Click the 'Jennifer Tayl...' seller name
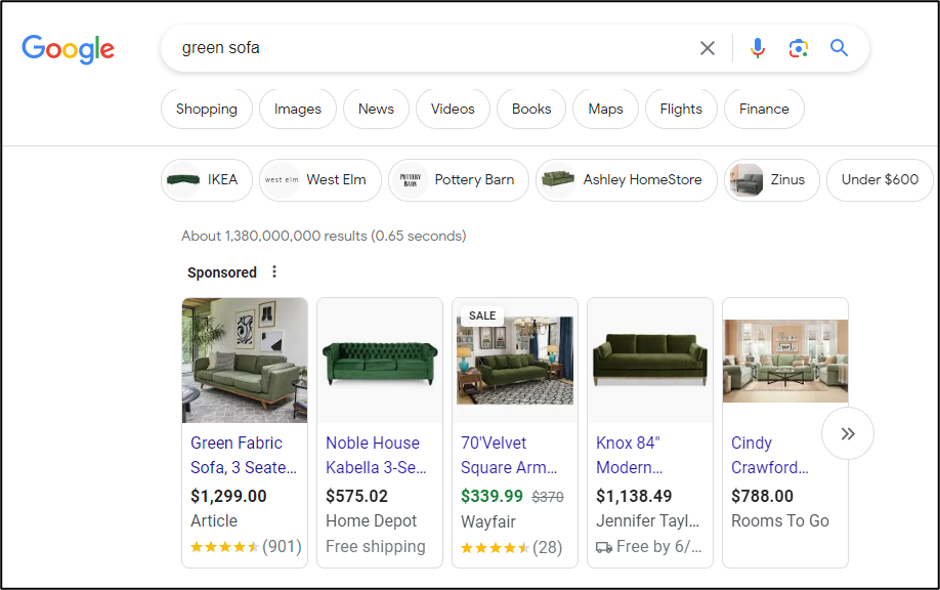Screen dimensions: 940x590 (647, 521)
